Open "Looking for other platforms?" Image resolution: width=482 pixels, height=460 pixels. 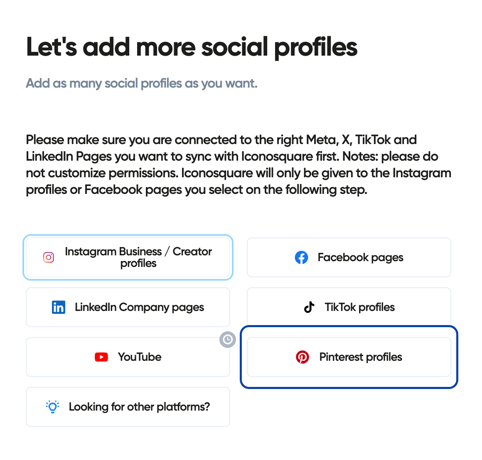[x=128, y=407]
